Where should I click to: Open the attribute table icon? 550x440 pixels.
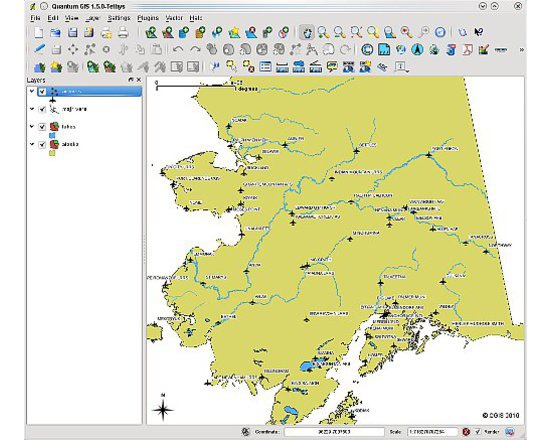(x=266, y=67)
